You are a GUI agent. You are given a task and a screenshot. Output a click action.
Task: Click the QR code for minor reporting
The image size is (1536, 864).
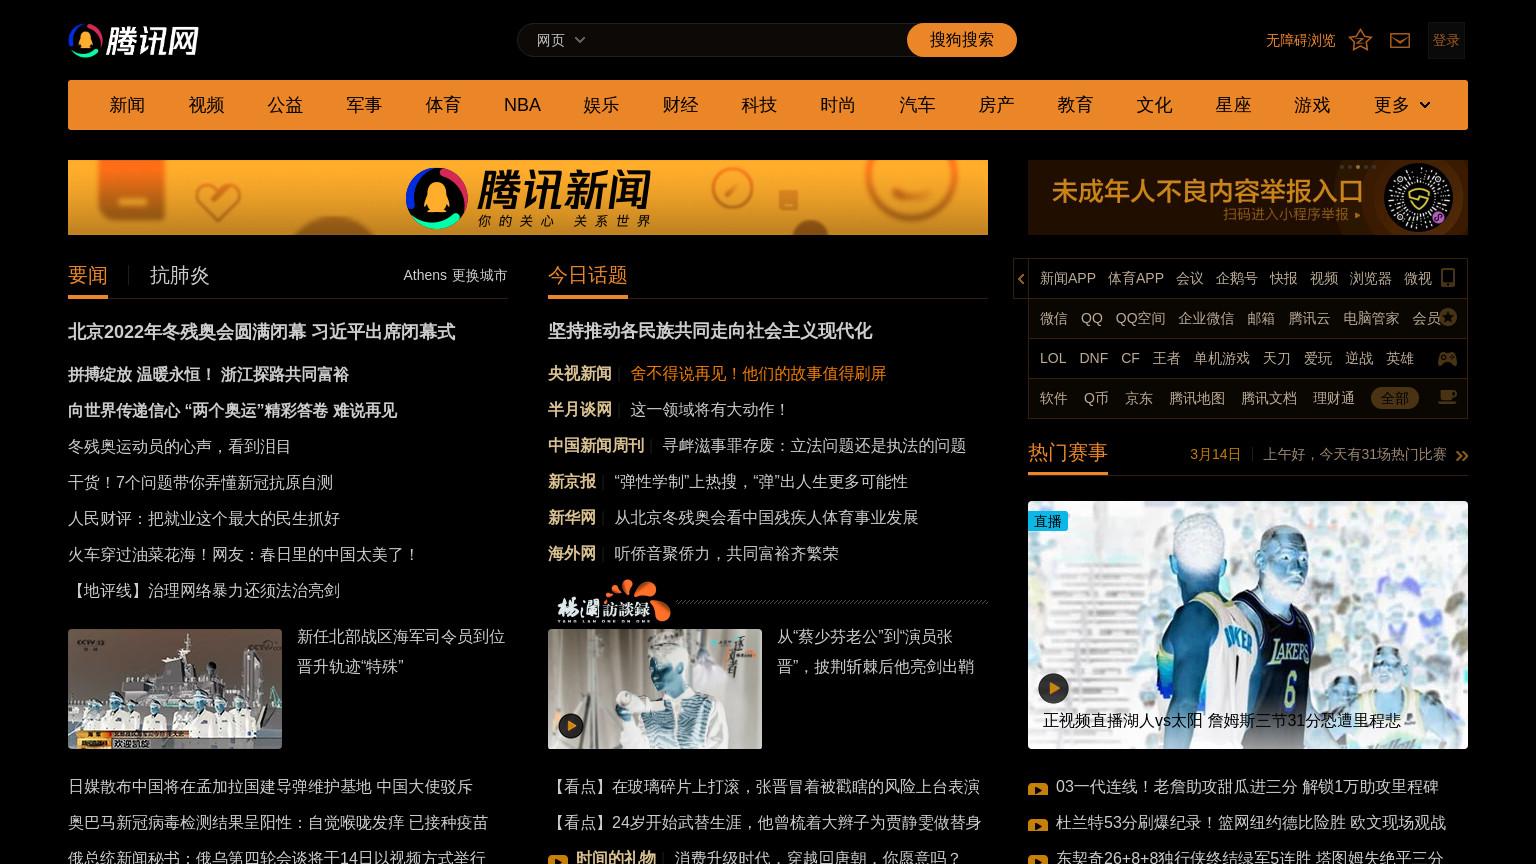point(1418,198)
